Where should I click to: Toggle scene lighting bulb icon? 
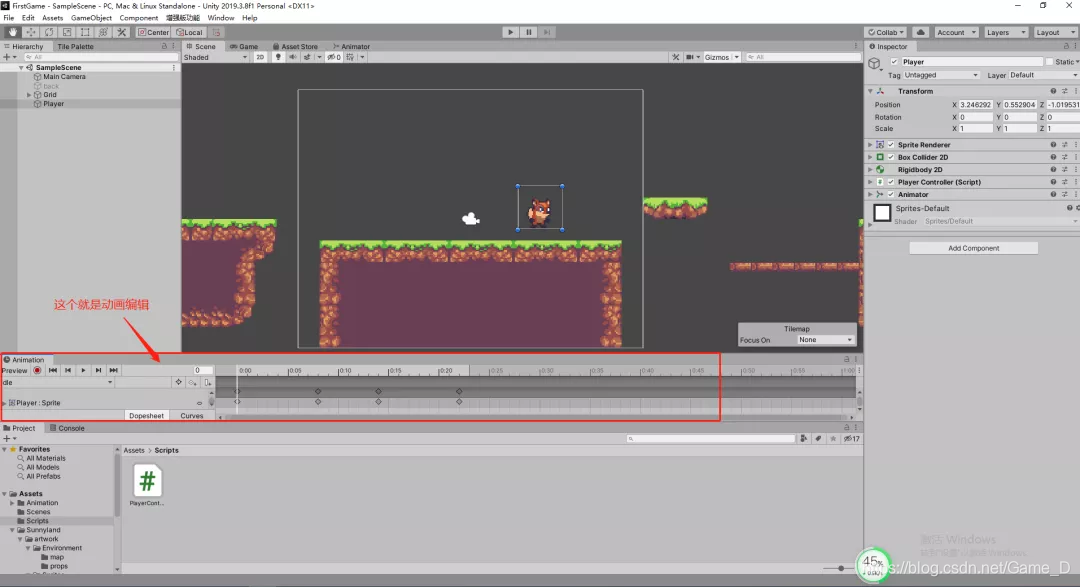(x=278, y=57)
